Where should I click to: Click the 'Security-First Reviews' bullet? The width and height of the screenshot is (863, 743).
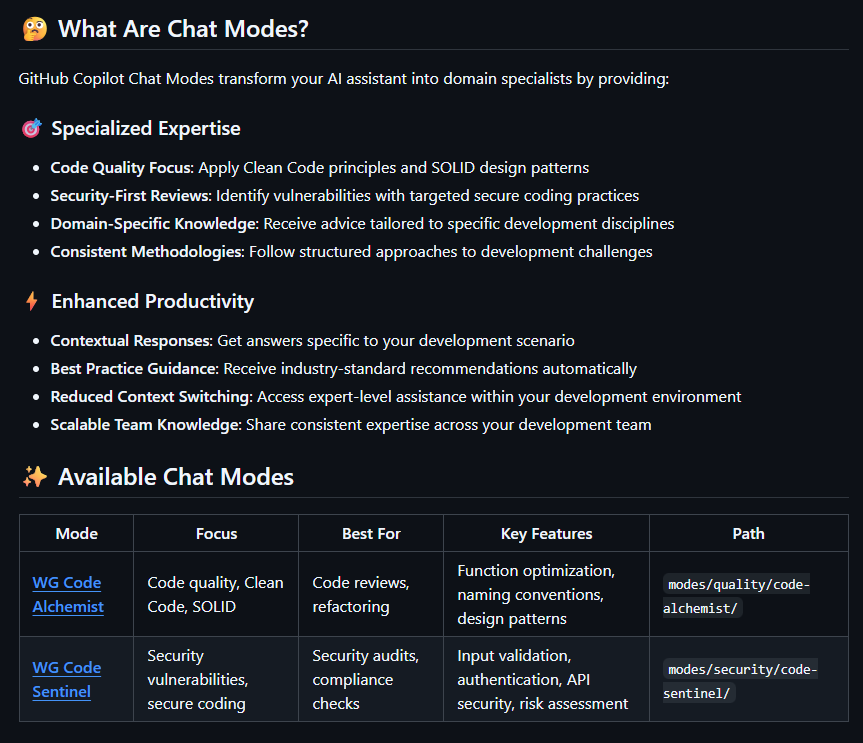click(345, 195)
